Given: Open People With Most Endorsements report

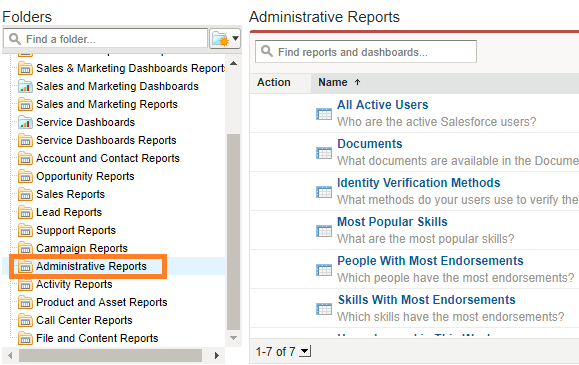Looking at the screenshot, I should click(430, 261).
